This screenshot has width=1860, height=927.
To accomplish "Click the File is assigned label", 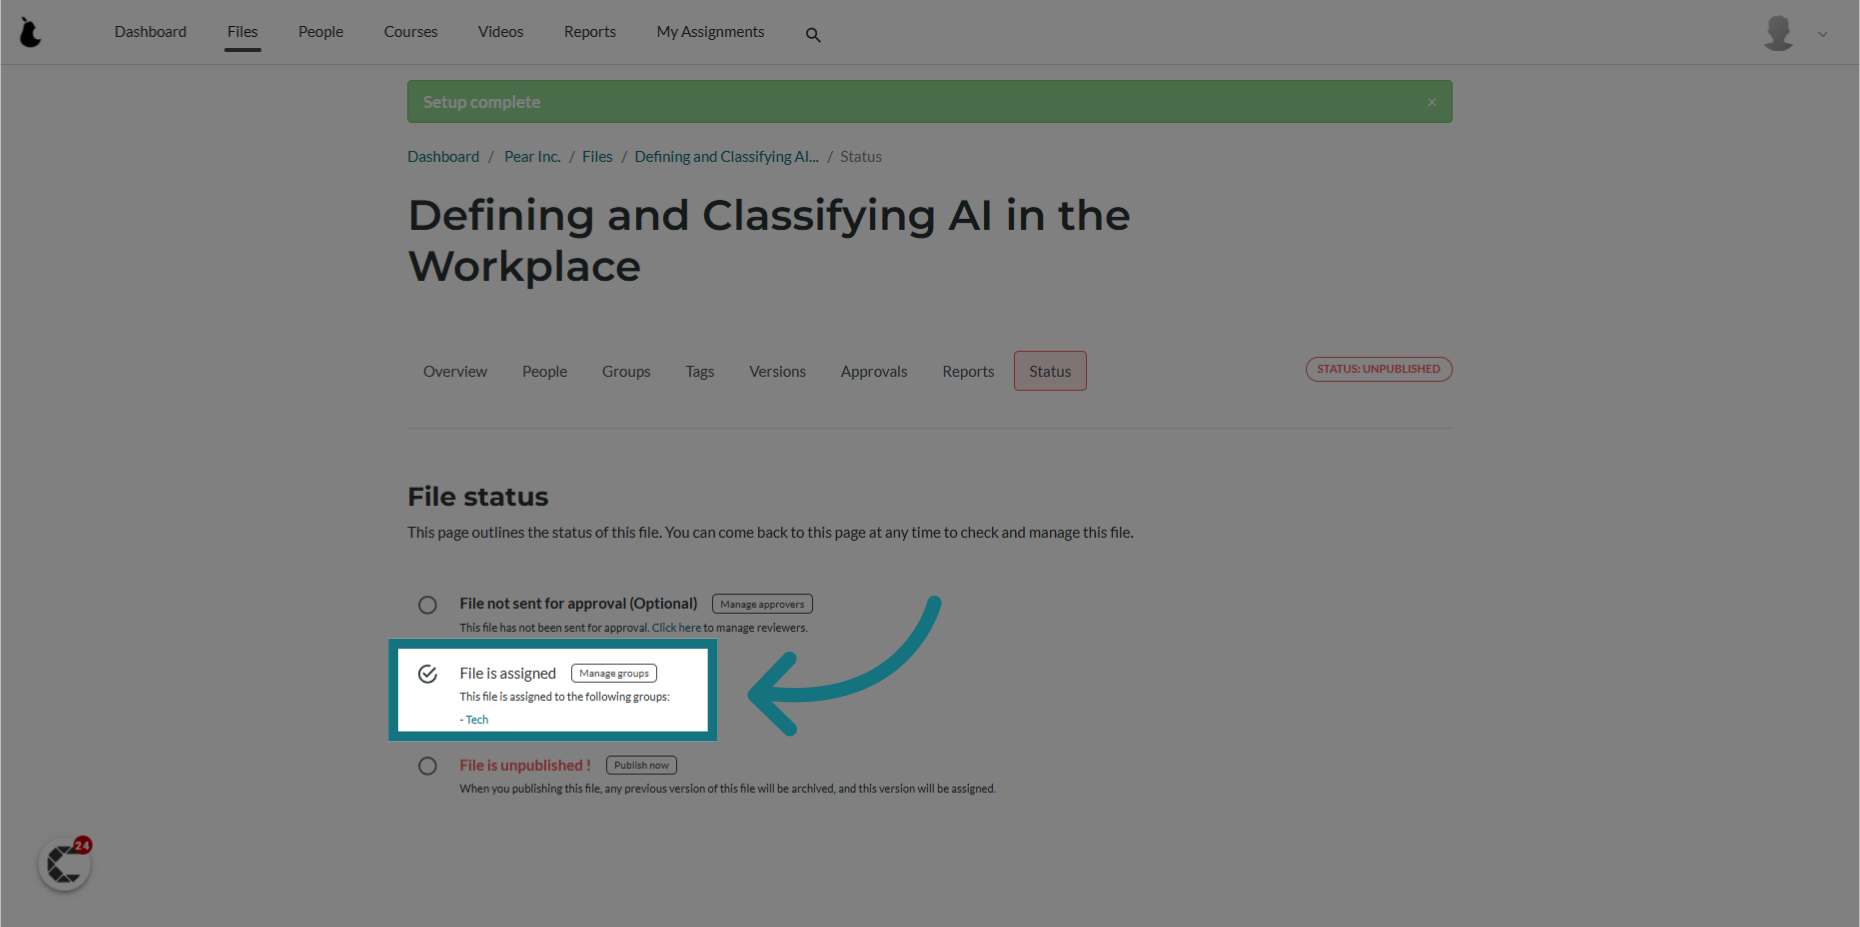I will click(507, 674).
